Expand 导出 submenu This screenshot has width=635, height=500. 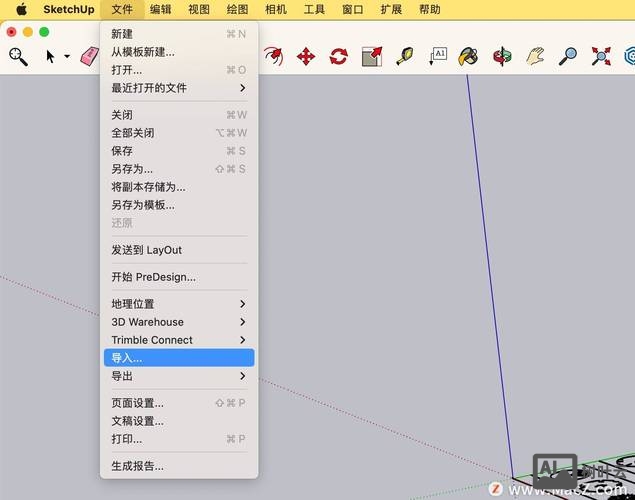(179, 376)
